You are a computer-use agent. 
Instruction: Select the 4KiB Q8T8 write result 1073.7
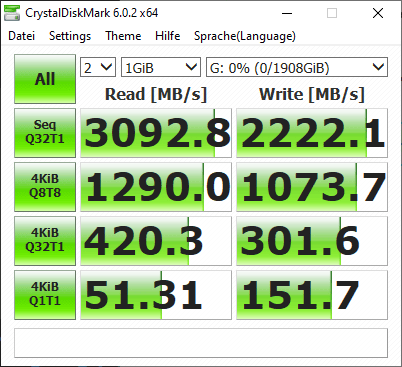tap(312, 187)
